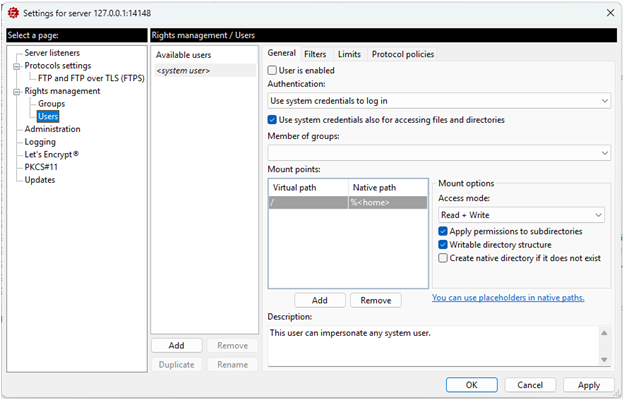Switch to the Filters tab
This screenshot has width=624, height=400.
[x=315, y=54]
